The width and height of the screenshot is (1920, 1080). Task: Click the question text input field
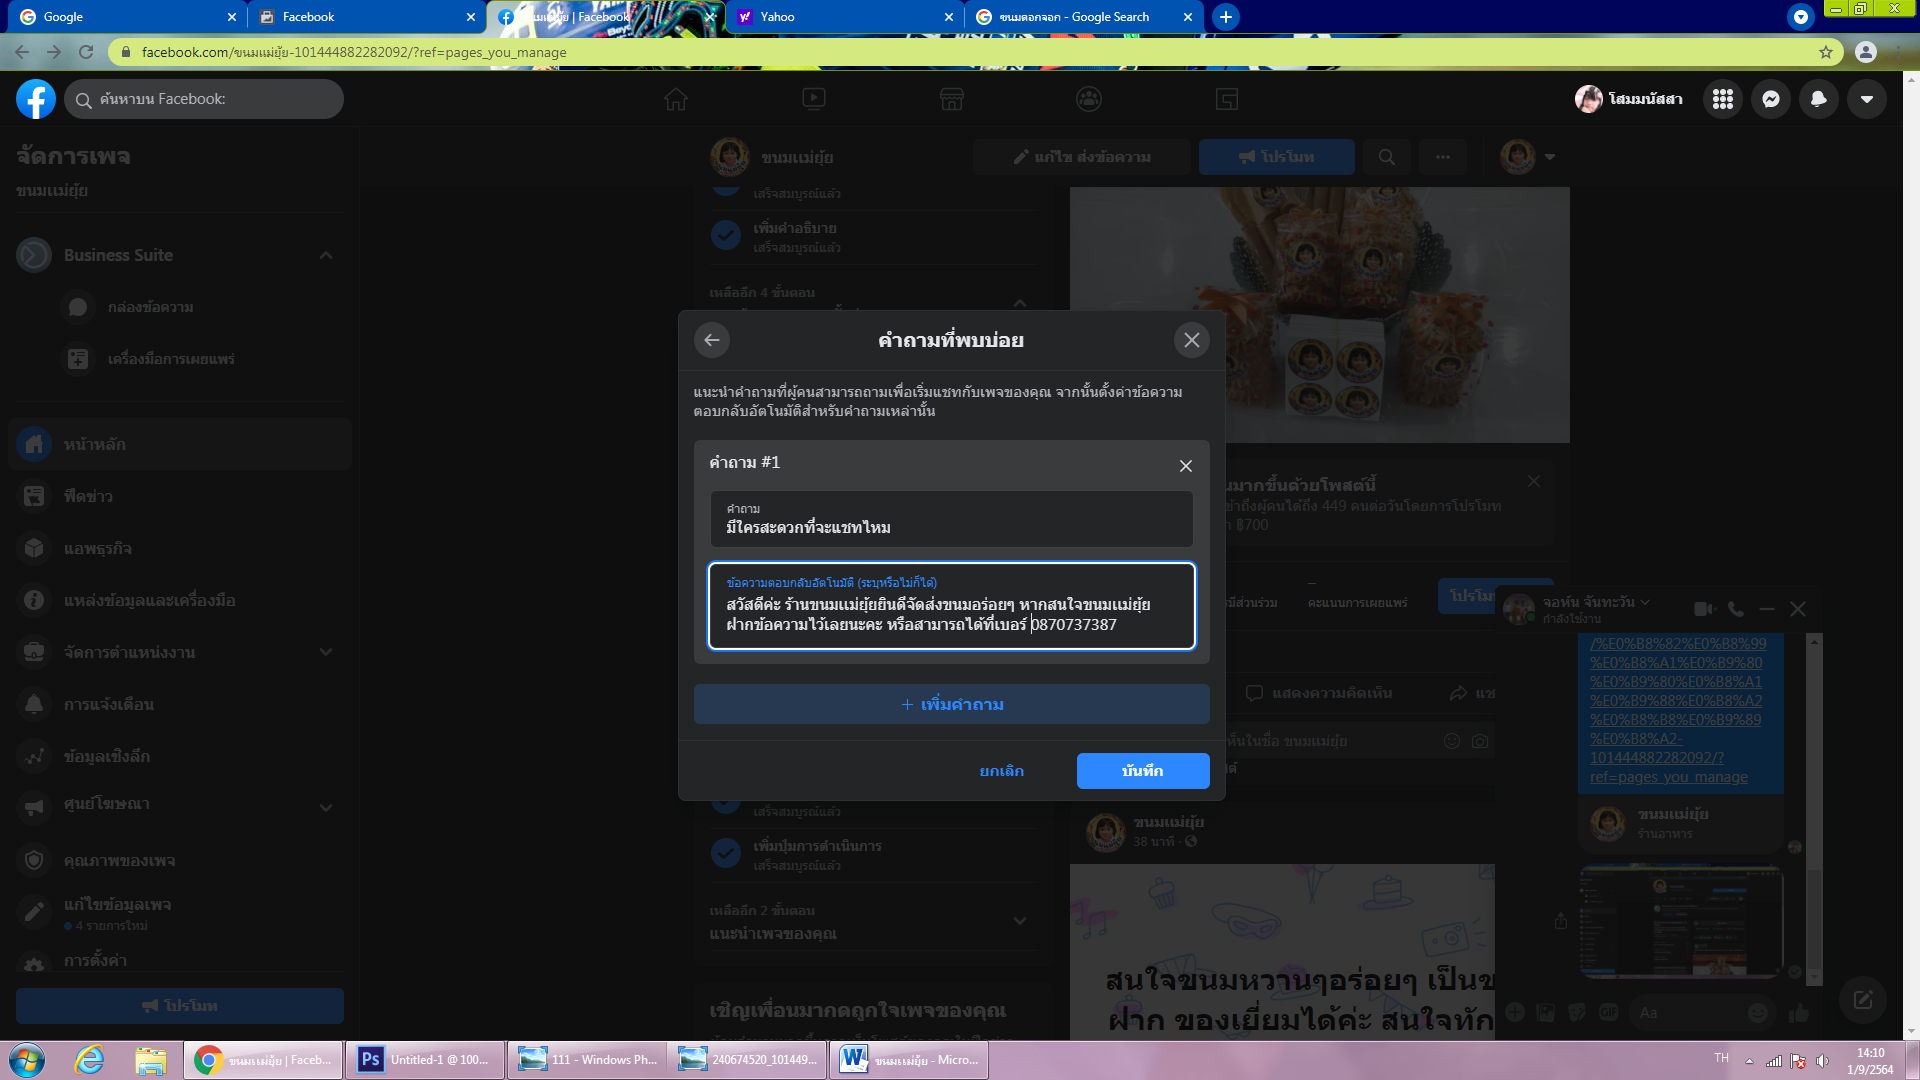pyautogui.click(x=951, y=519)
